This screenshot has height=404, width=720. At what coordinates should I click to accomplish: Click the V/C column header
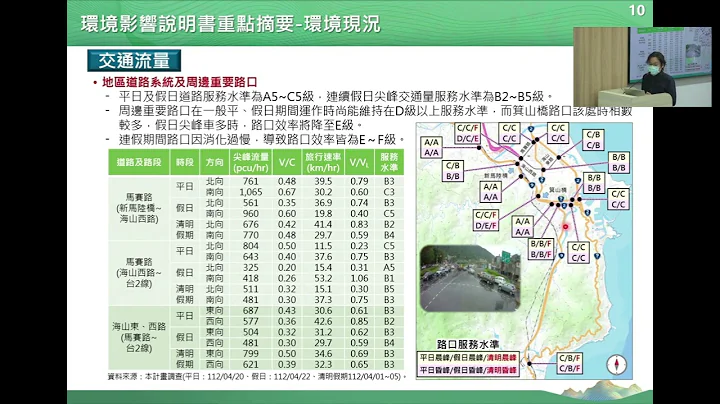287,162
